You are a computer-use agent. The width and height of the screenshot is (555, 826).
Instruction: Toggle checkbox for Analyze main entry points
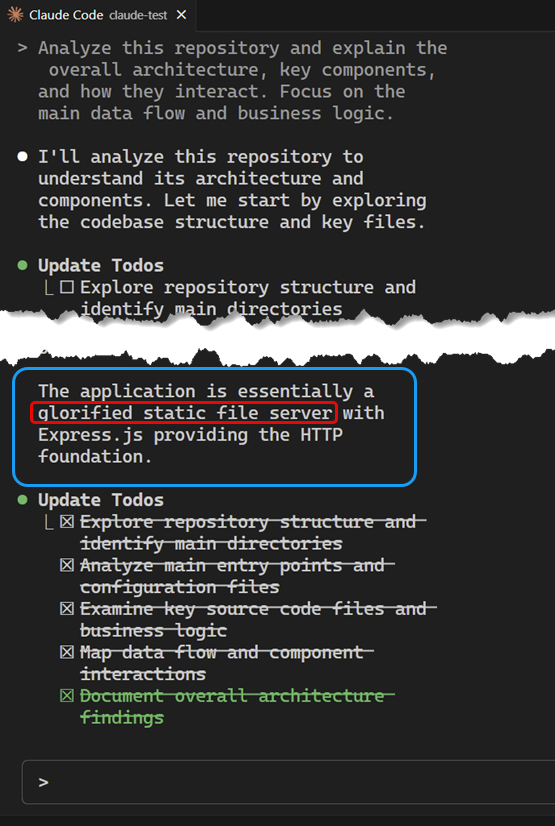pos(67,565)
